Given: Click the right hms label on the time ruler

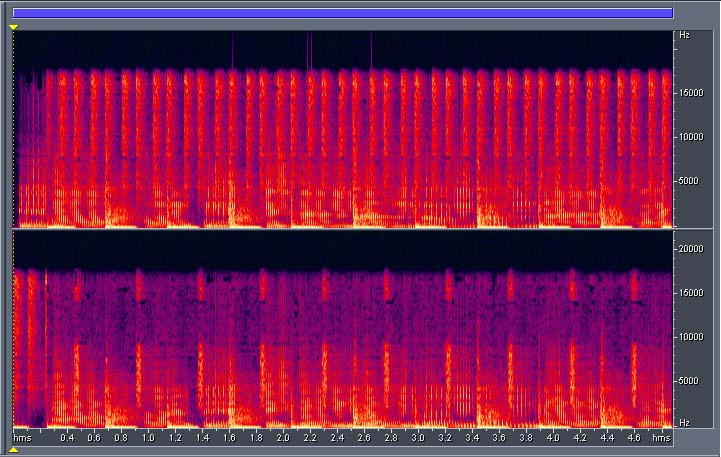Looking at the screenshot, I should [661, 438].
